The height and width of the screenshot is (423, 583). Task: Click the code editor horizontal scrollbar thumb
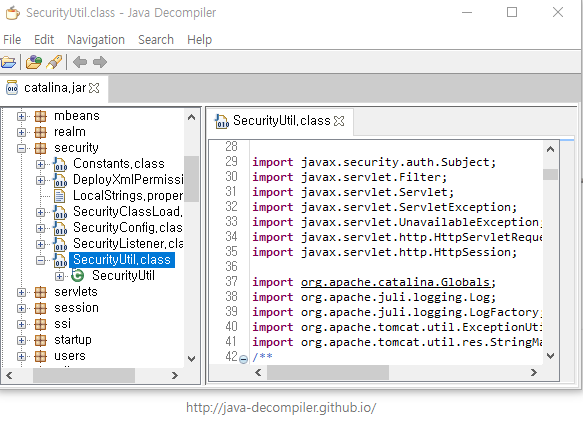click(328, 372)
